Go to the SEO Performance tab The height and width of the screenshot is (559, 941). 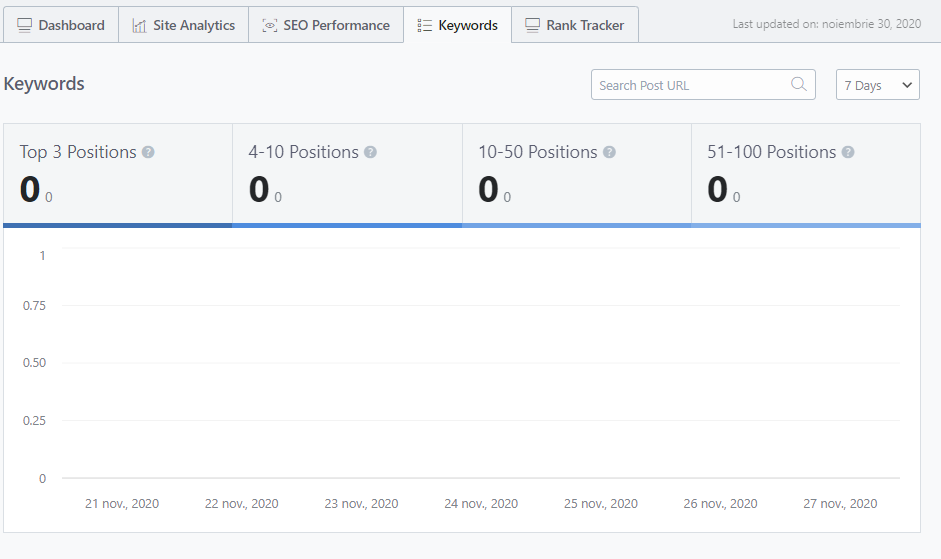tap(326, 25)
